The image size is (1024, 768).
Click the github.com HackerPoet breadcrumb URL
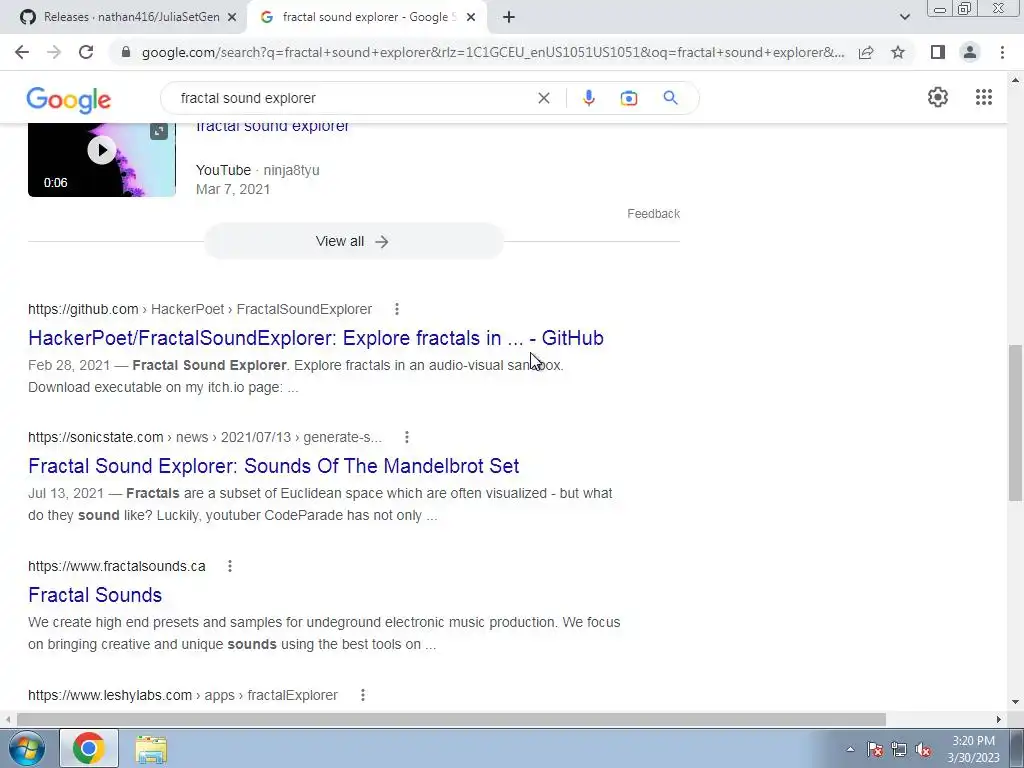[x=200, y=309]
